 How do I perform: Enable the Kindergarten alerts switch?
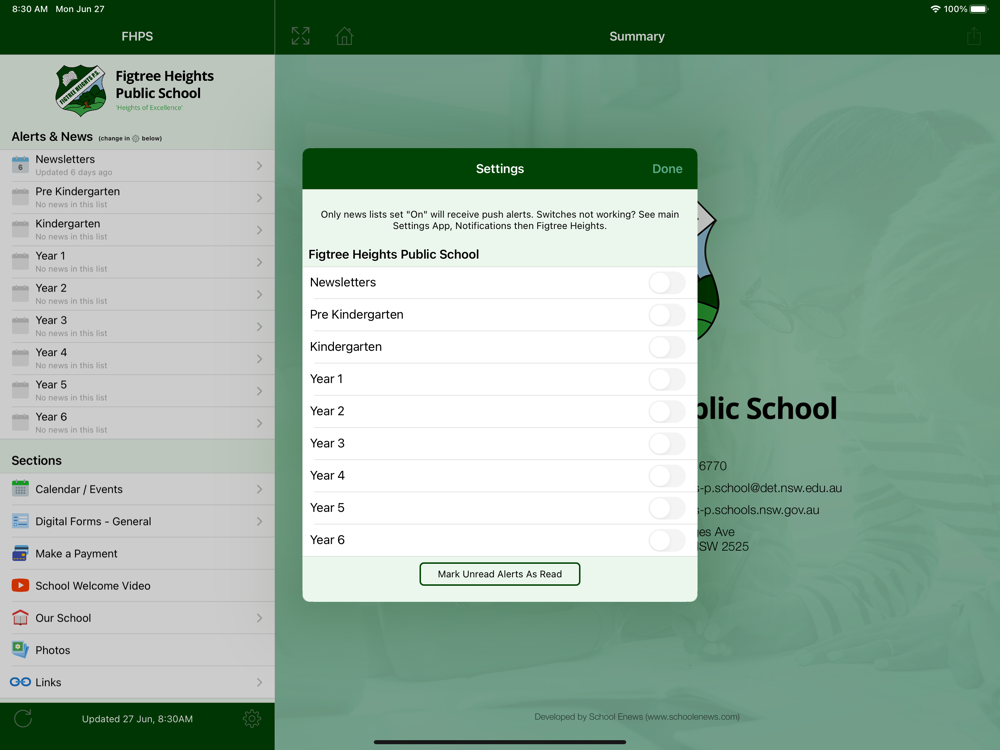(667, 347)
